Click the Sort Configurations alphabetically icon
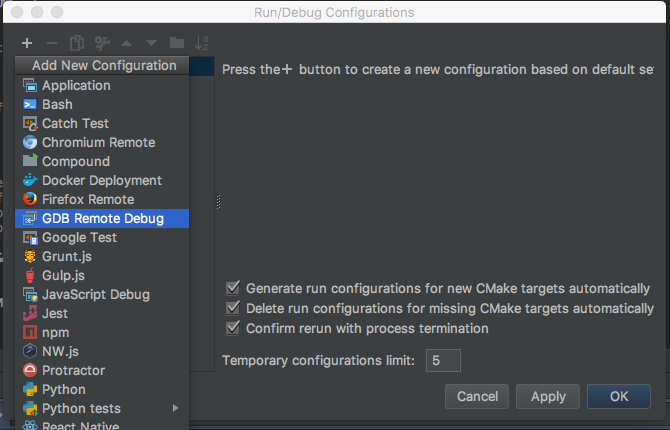The image size is (670, 430). tap(202, 43)
